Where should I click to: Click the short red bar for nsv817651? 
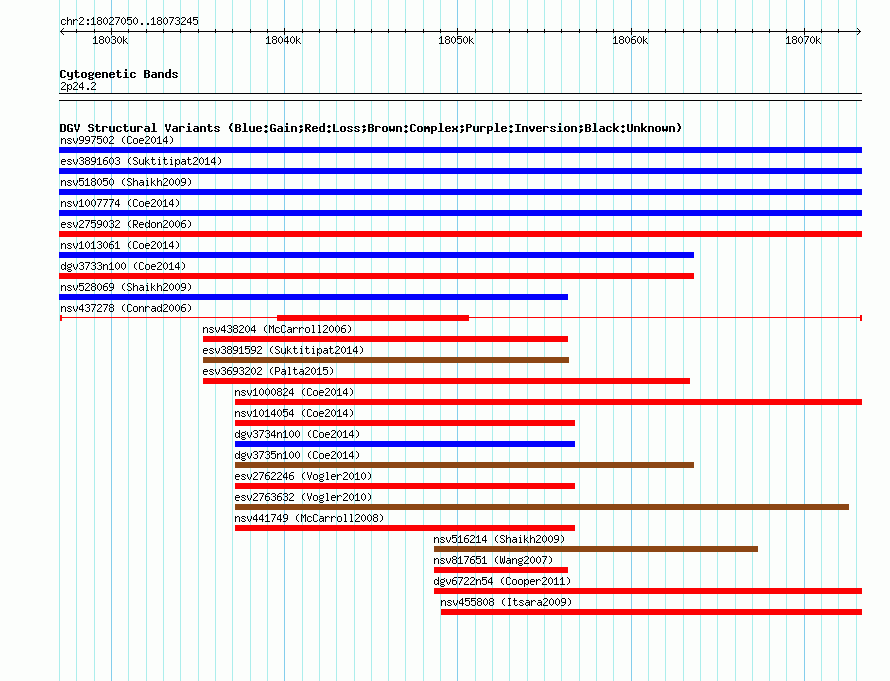[x=501, y=570]
